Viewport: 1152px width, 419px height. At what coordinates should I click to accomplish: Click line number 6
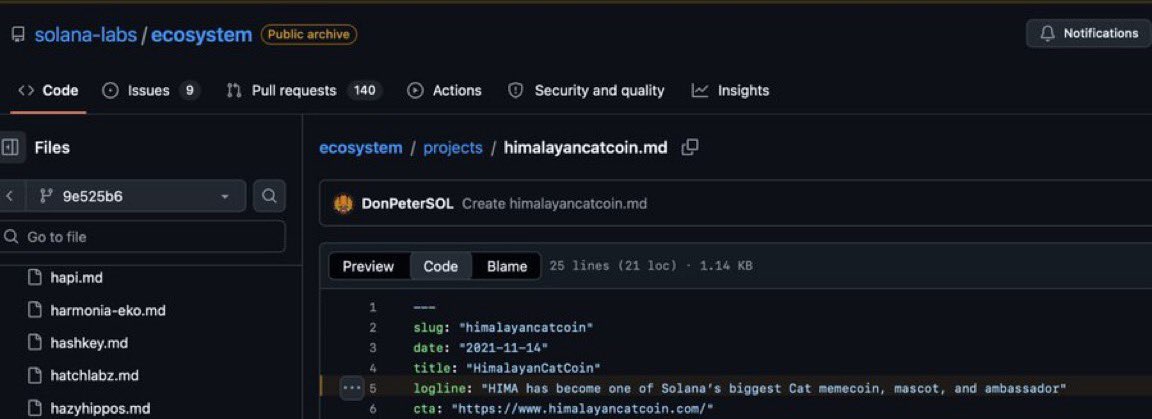click(373, 408)
